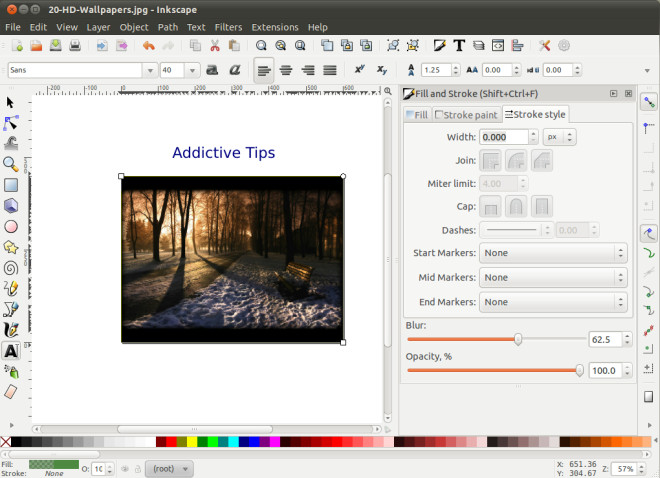The image size is (660, 478).
Task: Cut selection with scissors icon
Action: coord(215,45)
